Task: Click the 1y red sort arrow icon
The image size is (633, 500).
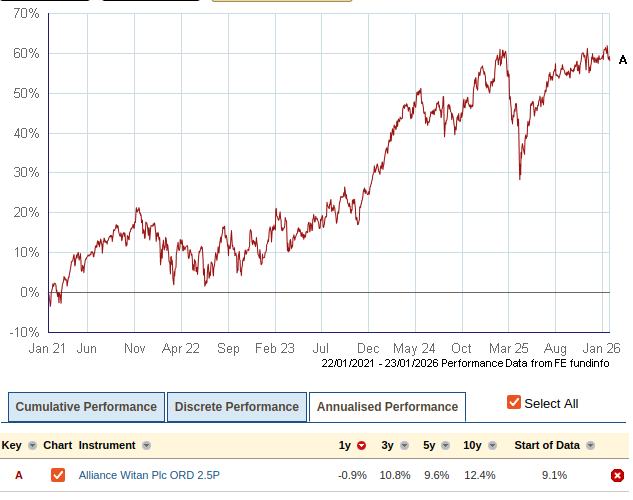Action: 362,446
